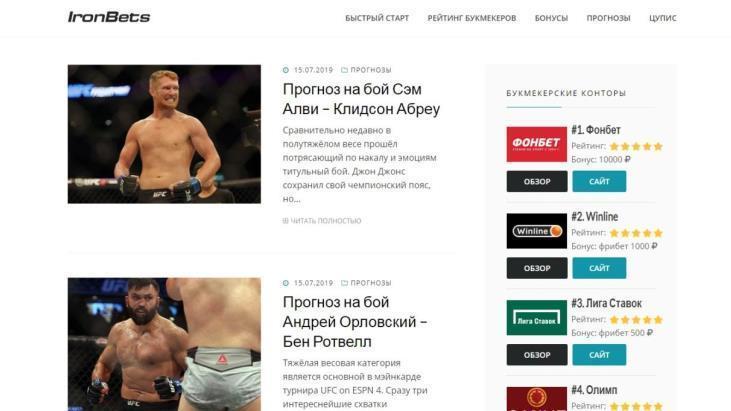Click the IronBets logo
The width and height of the screenshot is (731, 411).
click(109, 17)
